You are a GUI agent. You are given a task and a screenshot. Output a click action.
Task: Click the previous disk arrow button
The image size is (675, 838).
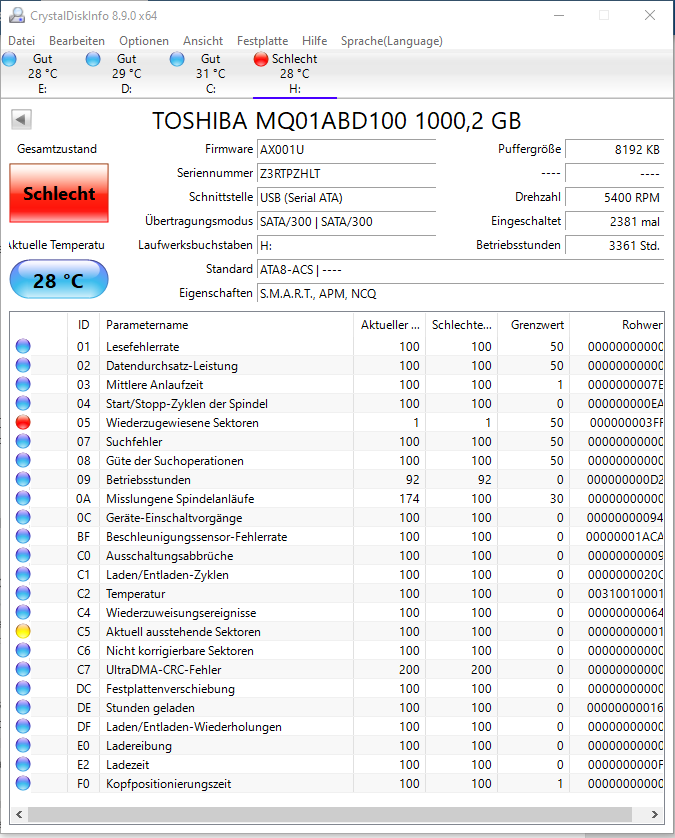(21, 119)
